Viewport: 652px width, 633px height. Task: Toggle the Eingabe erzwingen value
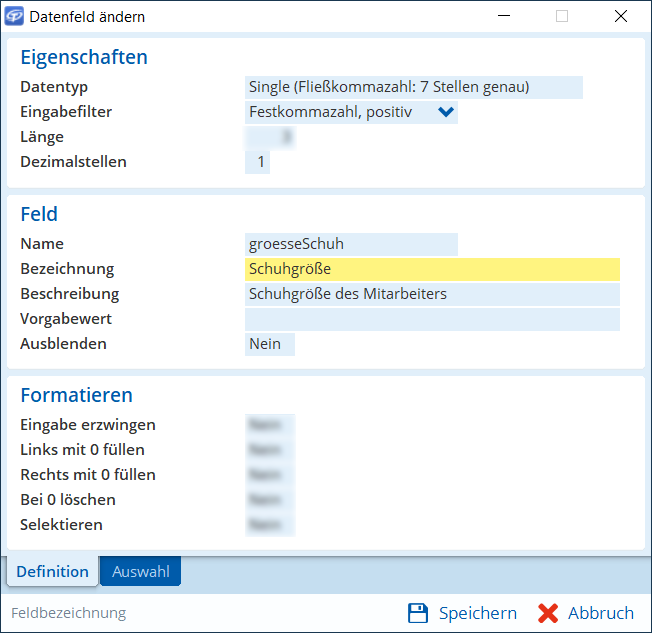269,425
